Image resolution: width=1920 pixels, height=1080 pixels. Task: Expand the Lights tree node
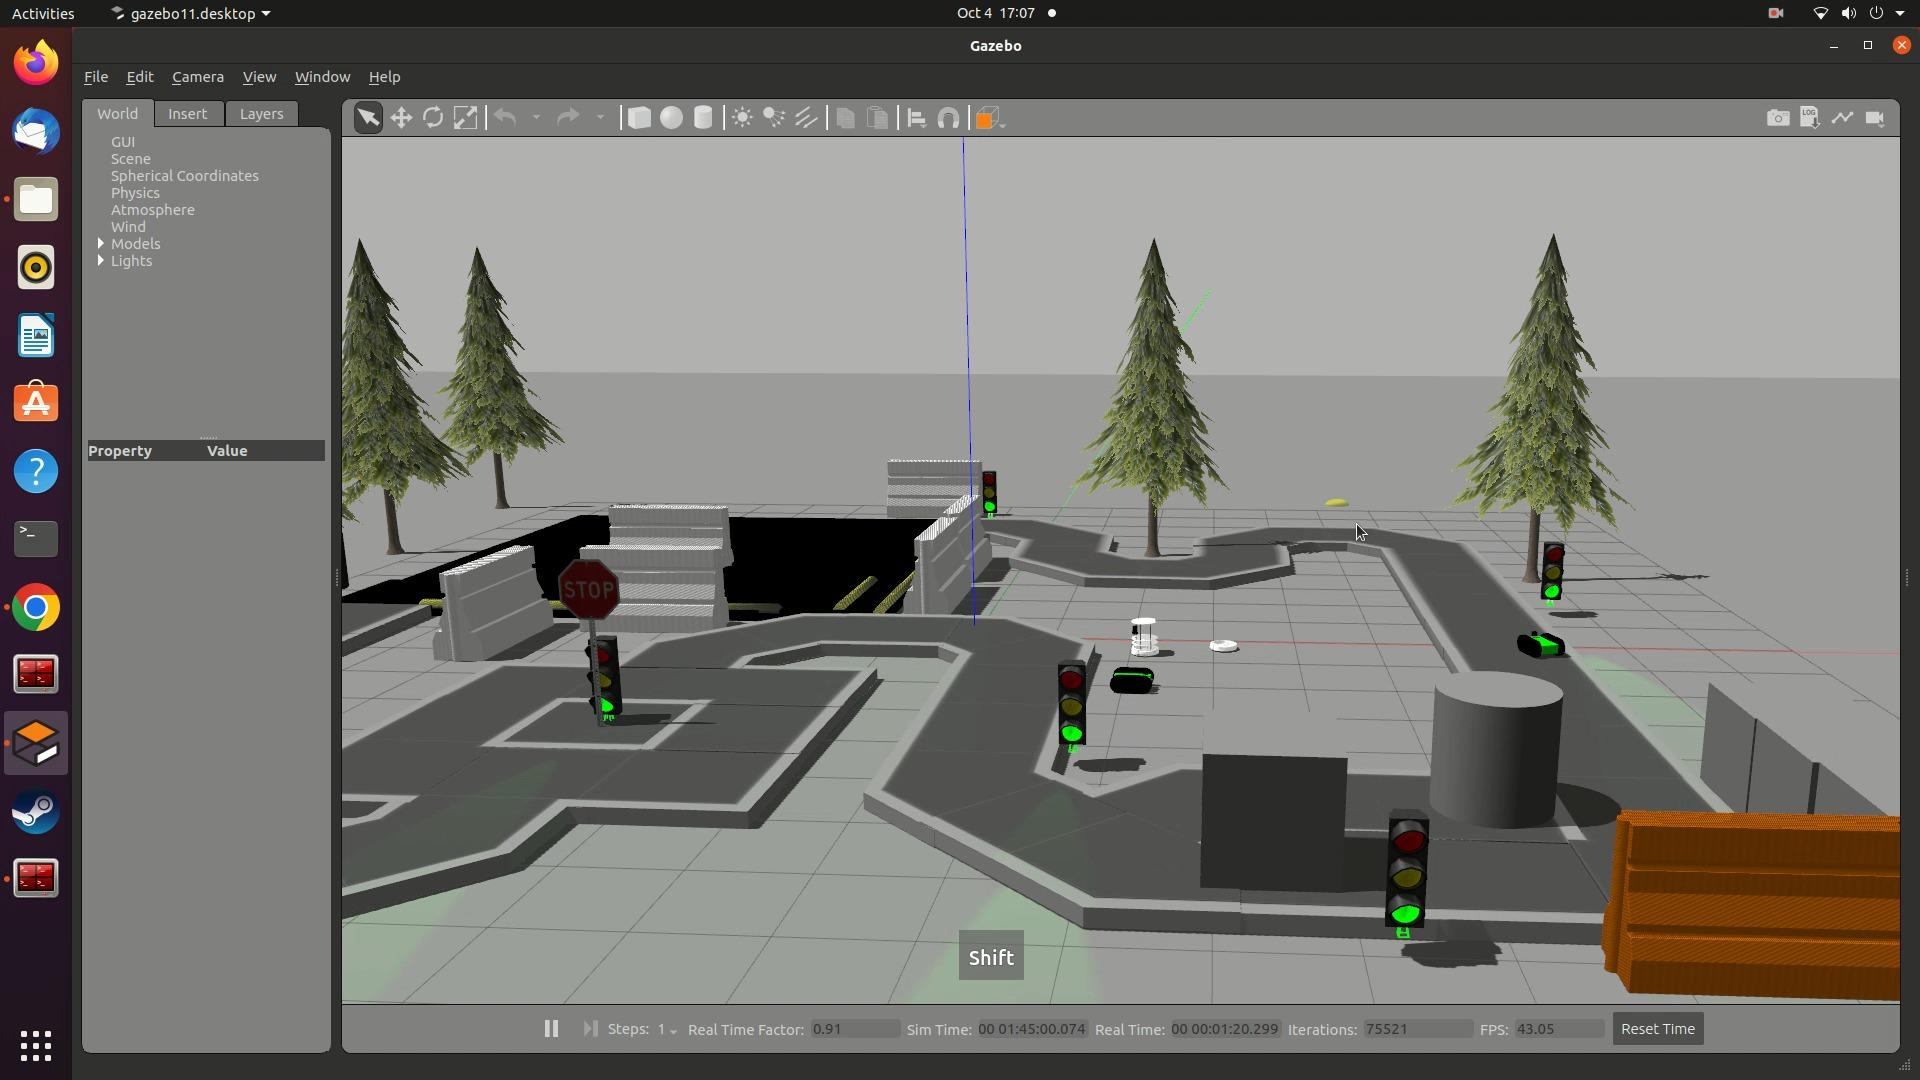click(101, 260)
